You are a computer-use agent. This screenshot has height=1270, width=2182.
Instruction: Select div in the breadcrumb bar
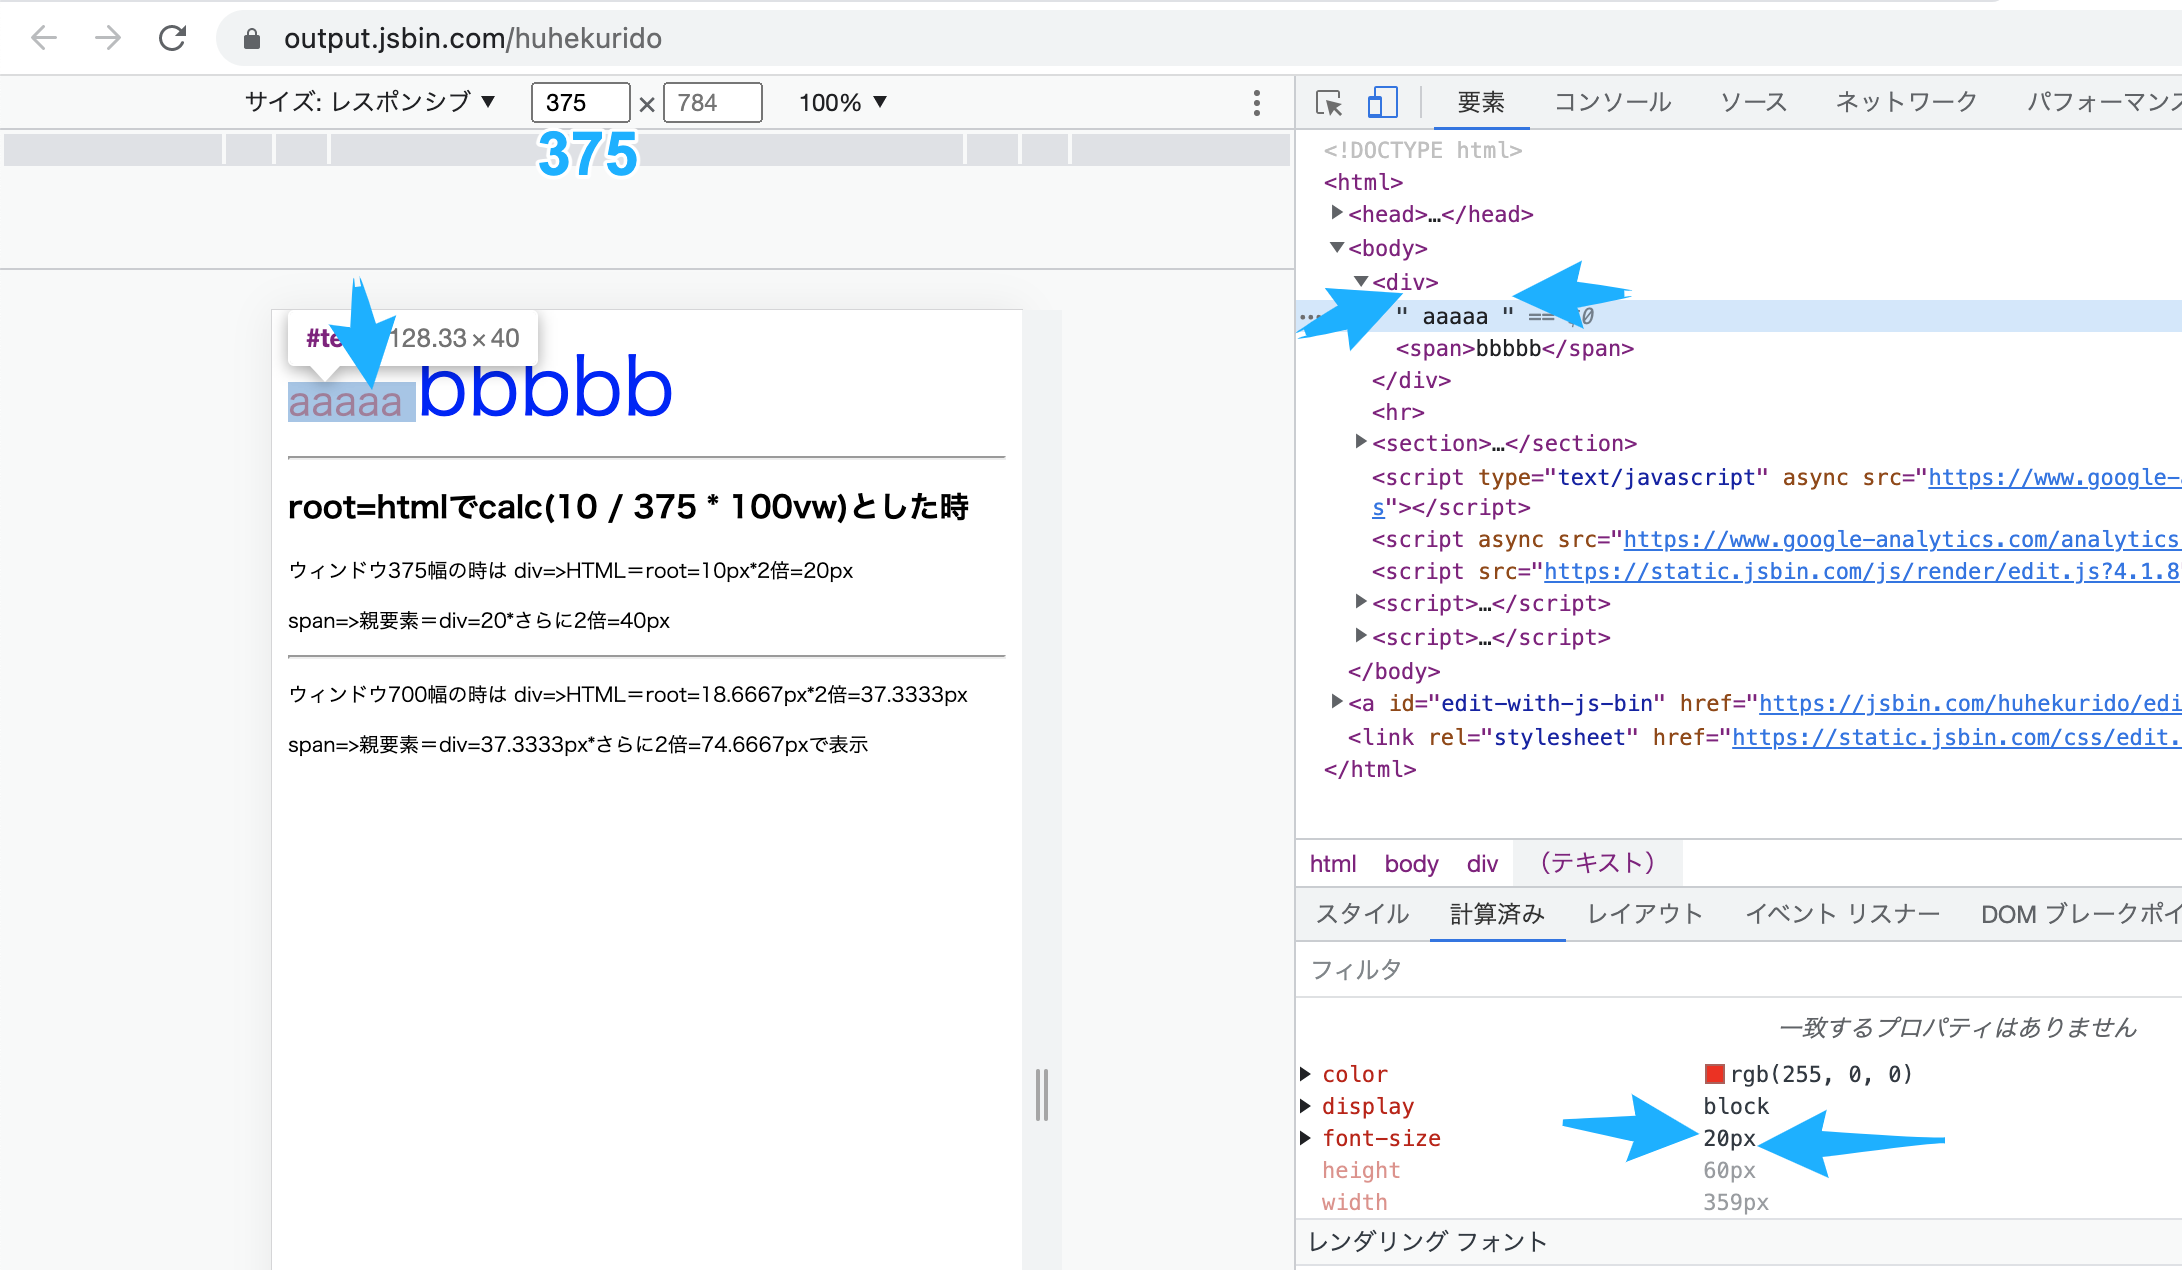[x=1482, y=863]
